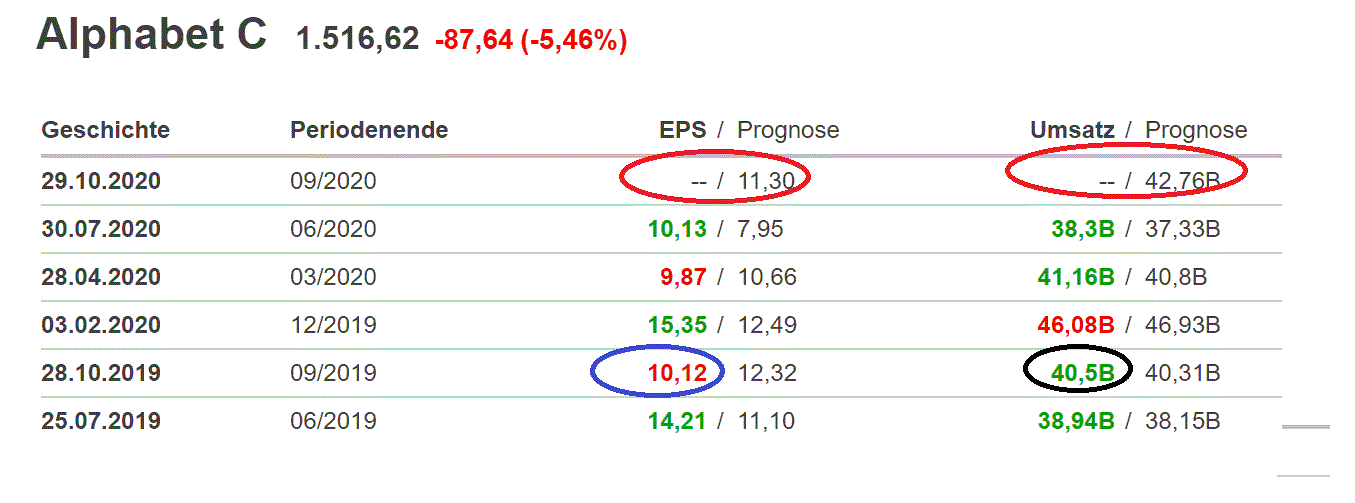Screen dimensions: 1355x503
Task: Open the 29.10.2020 earnings date row
Action: click(100, 182)
